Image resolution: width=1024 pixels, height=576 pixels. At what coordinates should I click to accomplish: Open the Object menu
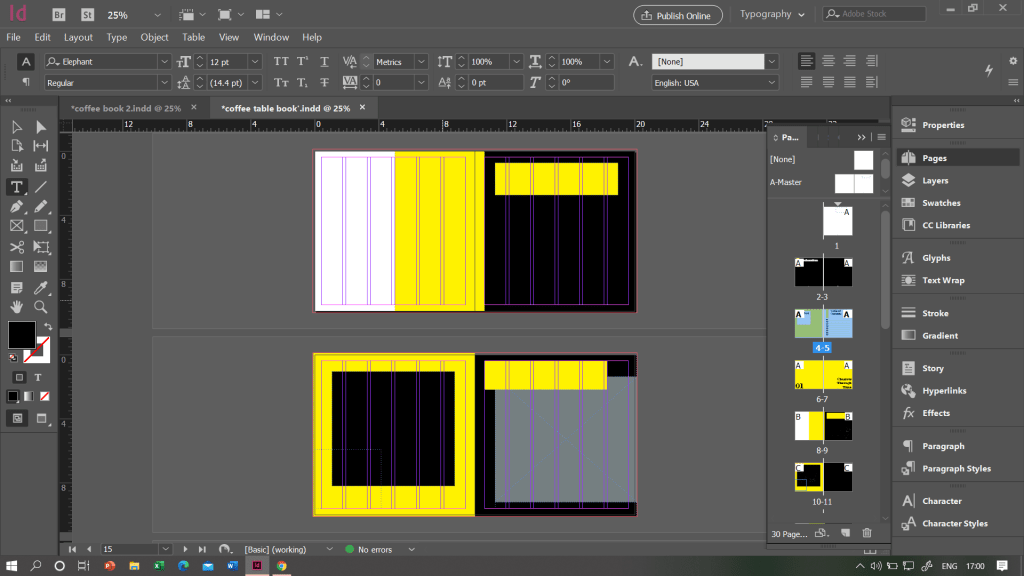tap(154, 37)
